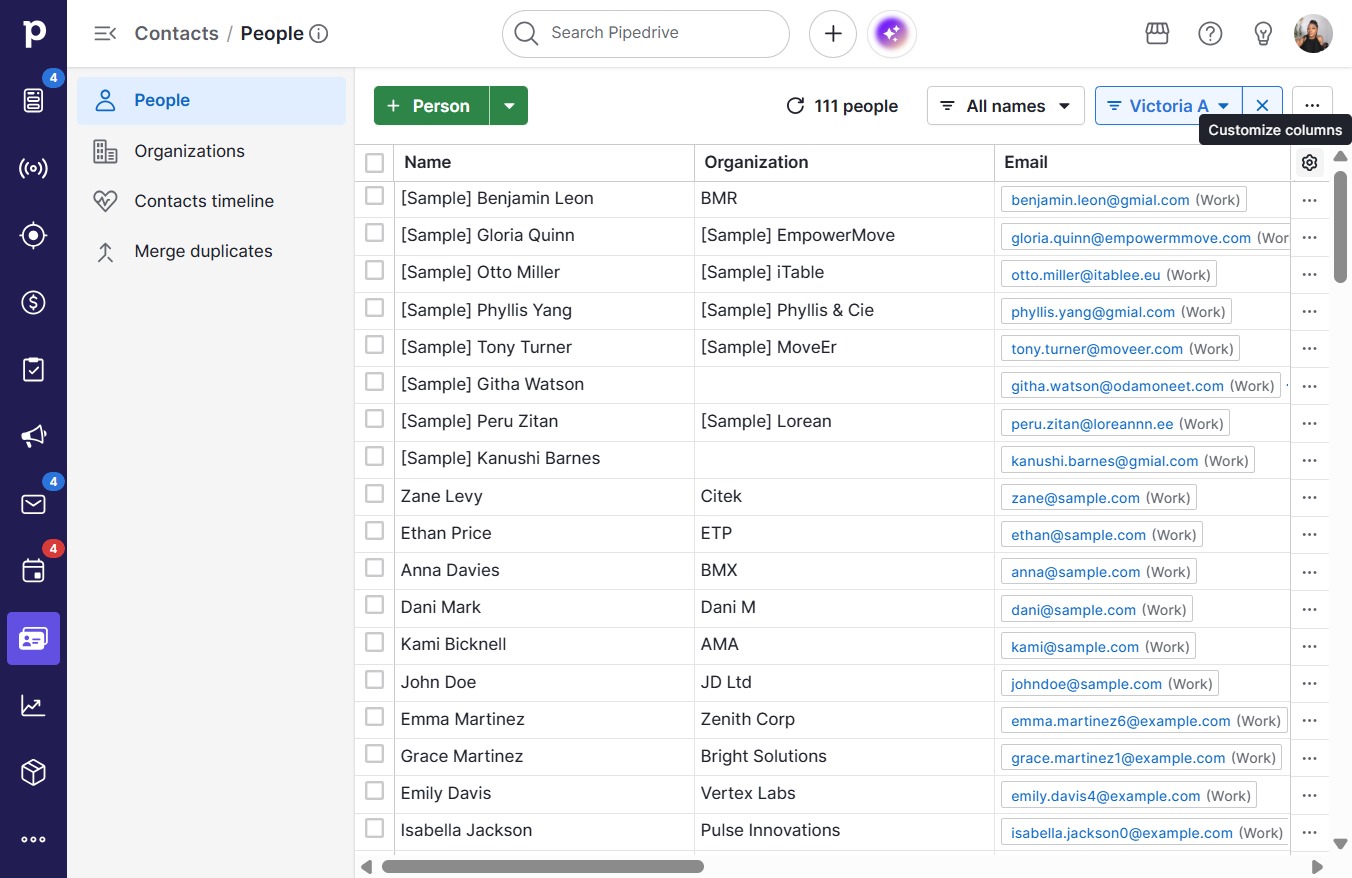
Task: Open the Deals dollar sidebar icon
Action: tap(33, 302)
